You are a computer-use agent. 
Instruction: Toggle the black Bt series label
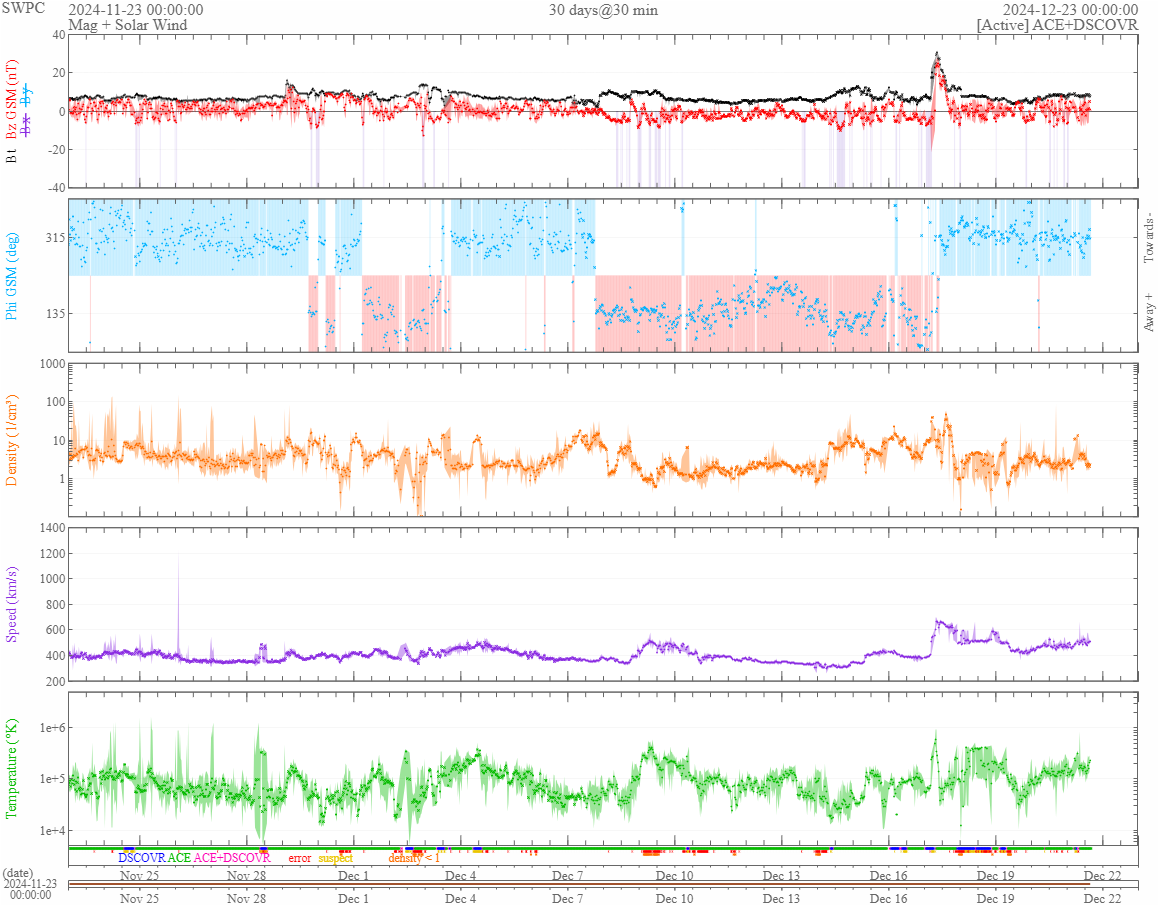point(12,156)
